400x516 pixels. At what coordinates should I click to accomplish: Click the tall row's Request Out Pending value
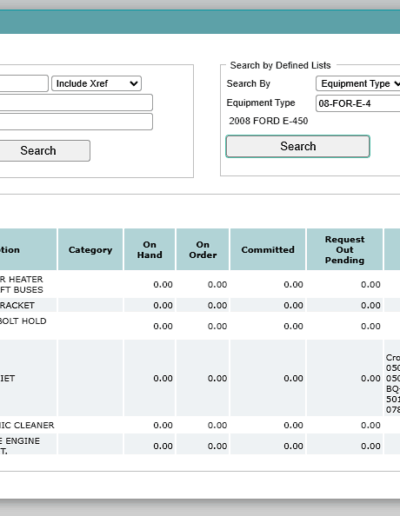click(371, 378)
